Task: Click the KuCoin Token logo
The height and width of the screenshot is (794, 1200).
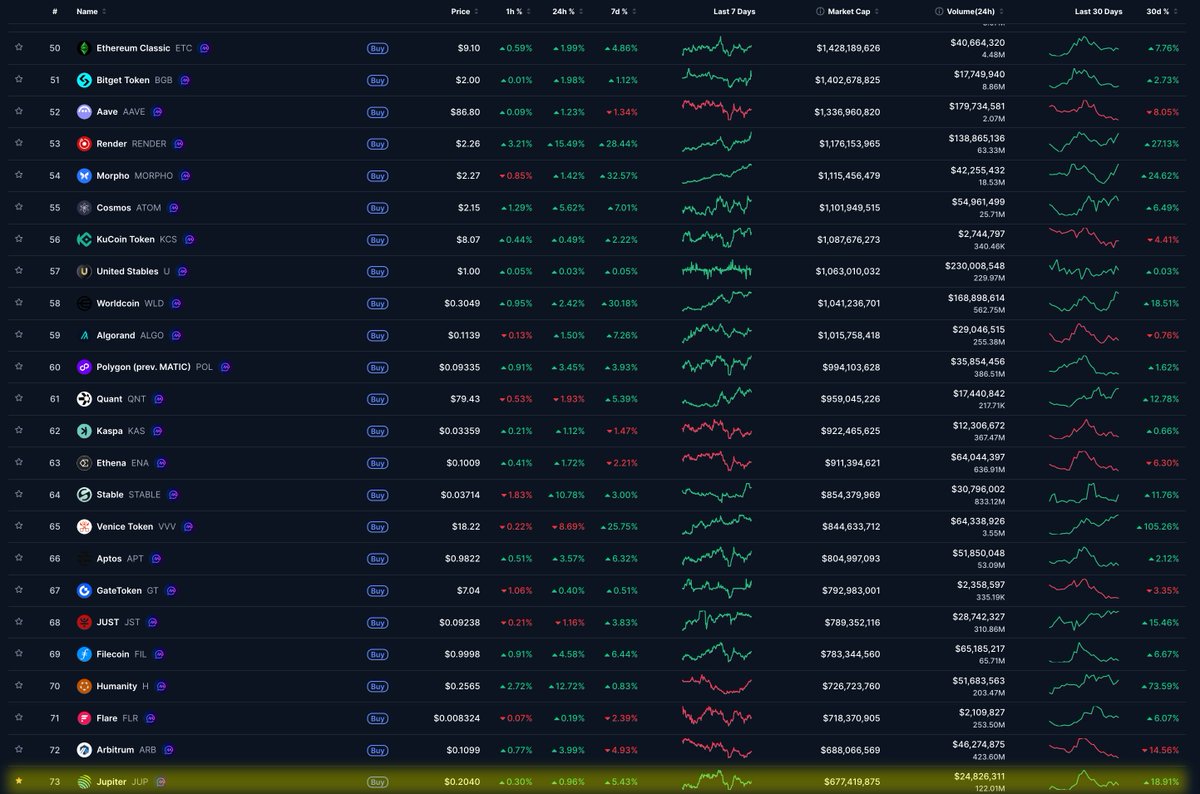Action: pyautogui.click(x=84, y=240)
